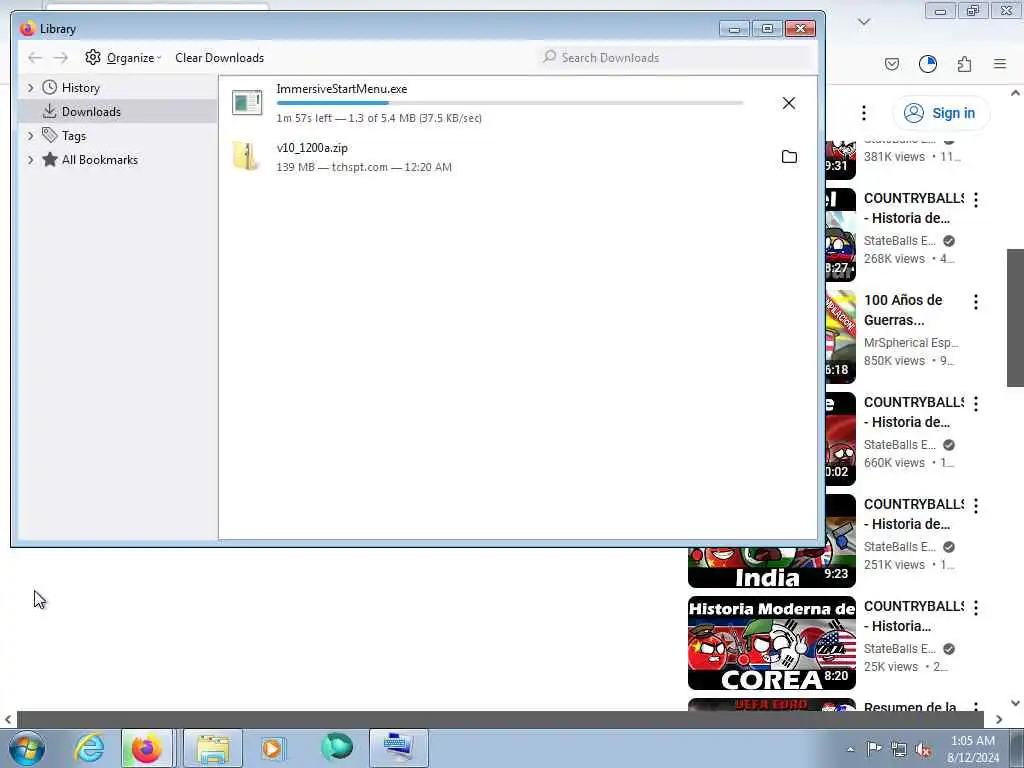The height and width of the screenshot is (768, 1024).
Task: Select Downloads in the sidebar
Action: pyautogui.click(x=91, y=112)
